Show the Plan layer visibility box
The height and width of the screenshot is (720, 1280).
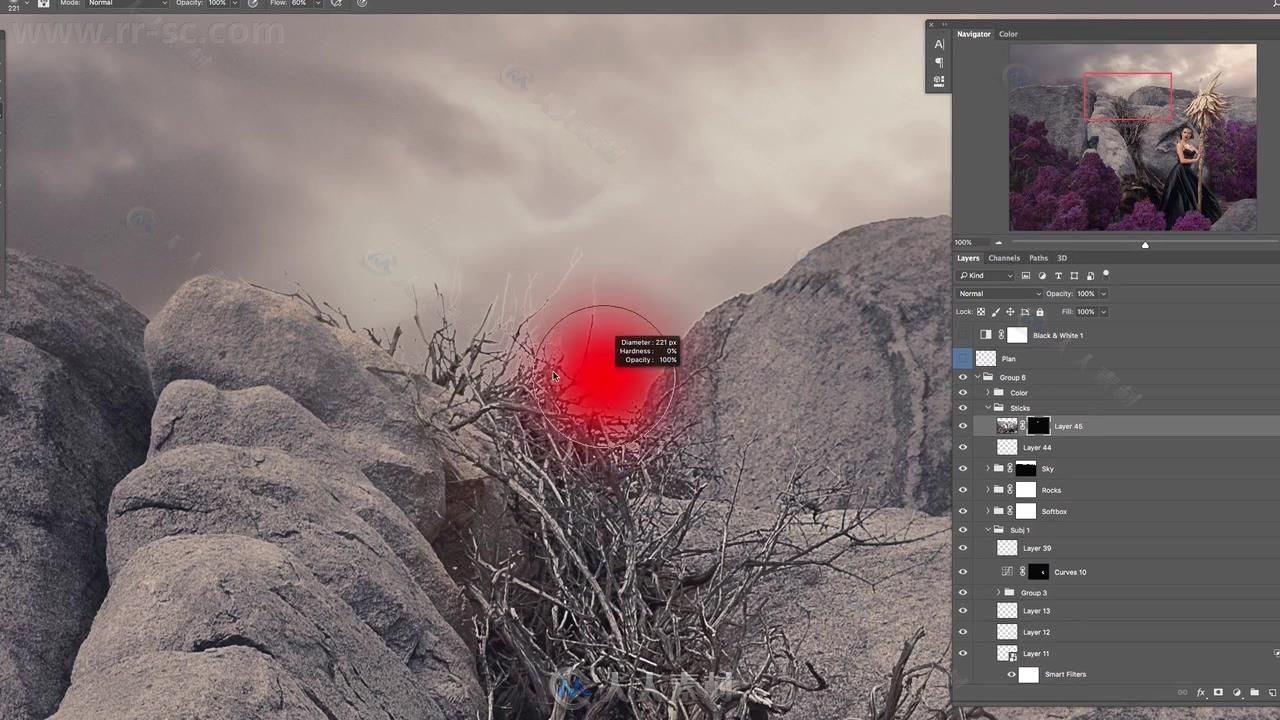click(963, 358)
